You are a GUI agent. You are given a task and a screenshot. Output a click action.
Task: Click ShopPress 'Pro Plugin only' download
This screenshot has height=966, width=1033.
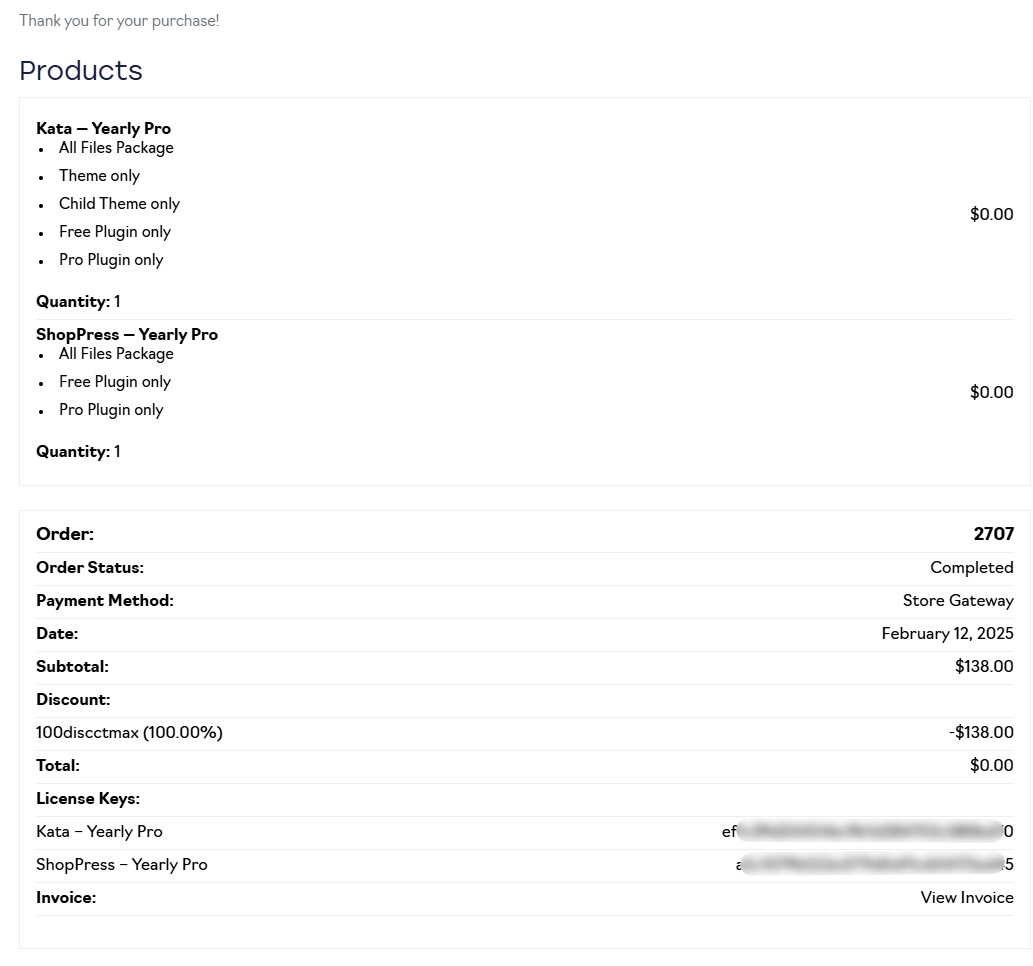111,410
